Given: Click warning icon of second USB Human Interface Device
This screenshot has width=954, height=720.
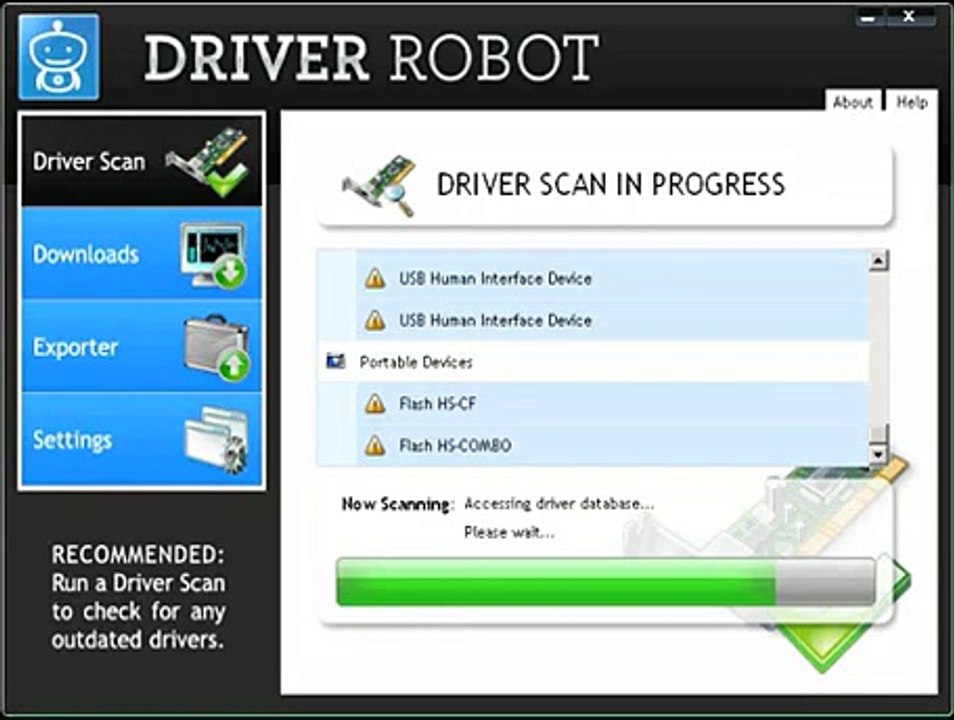Looking at the screenshot, I should click(x=375, y=320).
